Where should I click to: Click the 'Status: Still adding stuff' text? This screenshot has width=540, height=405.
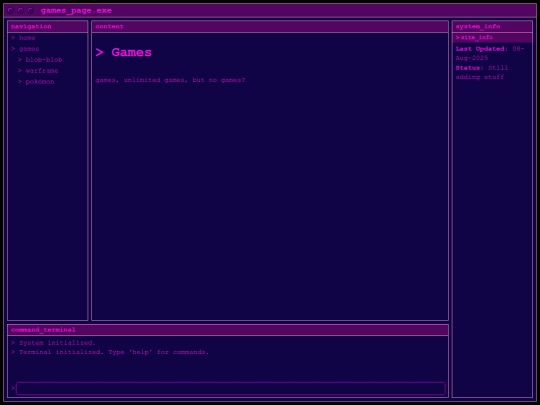click(482, 72)
